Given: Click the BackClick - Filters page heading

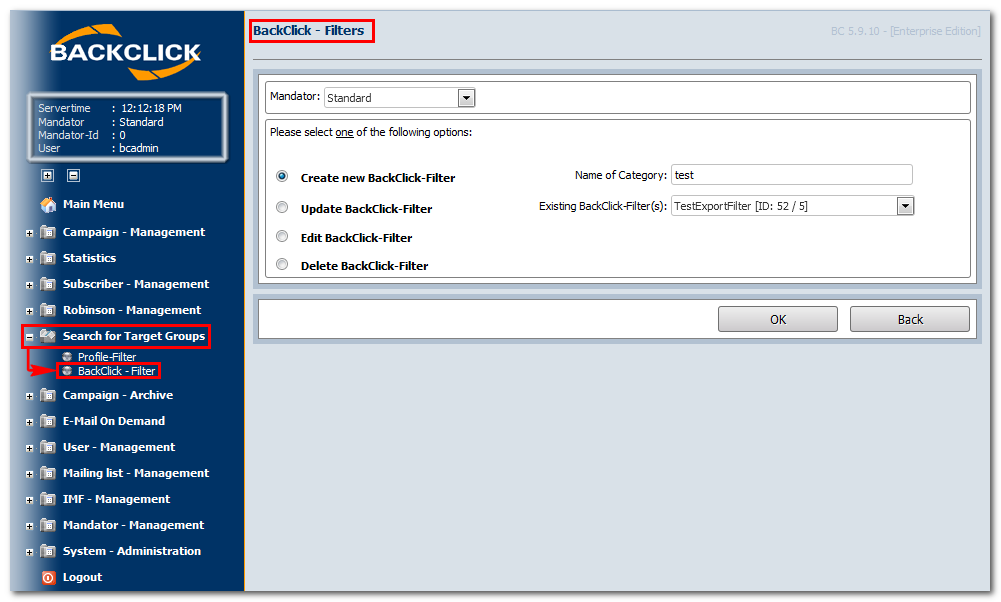Looking at the screenshot, I should 309,31.
